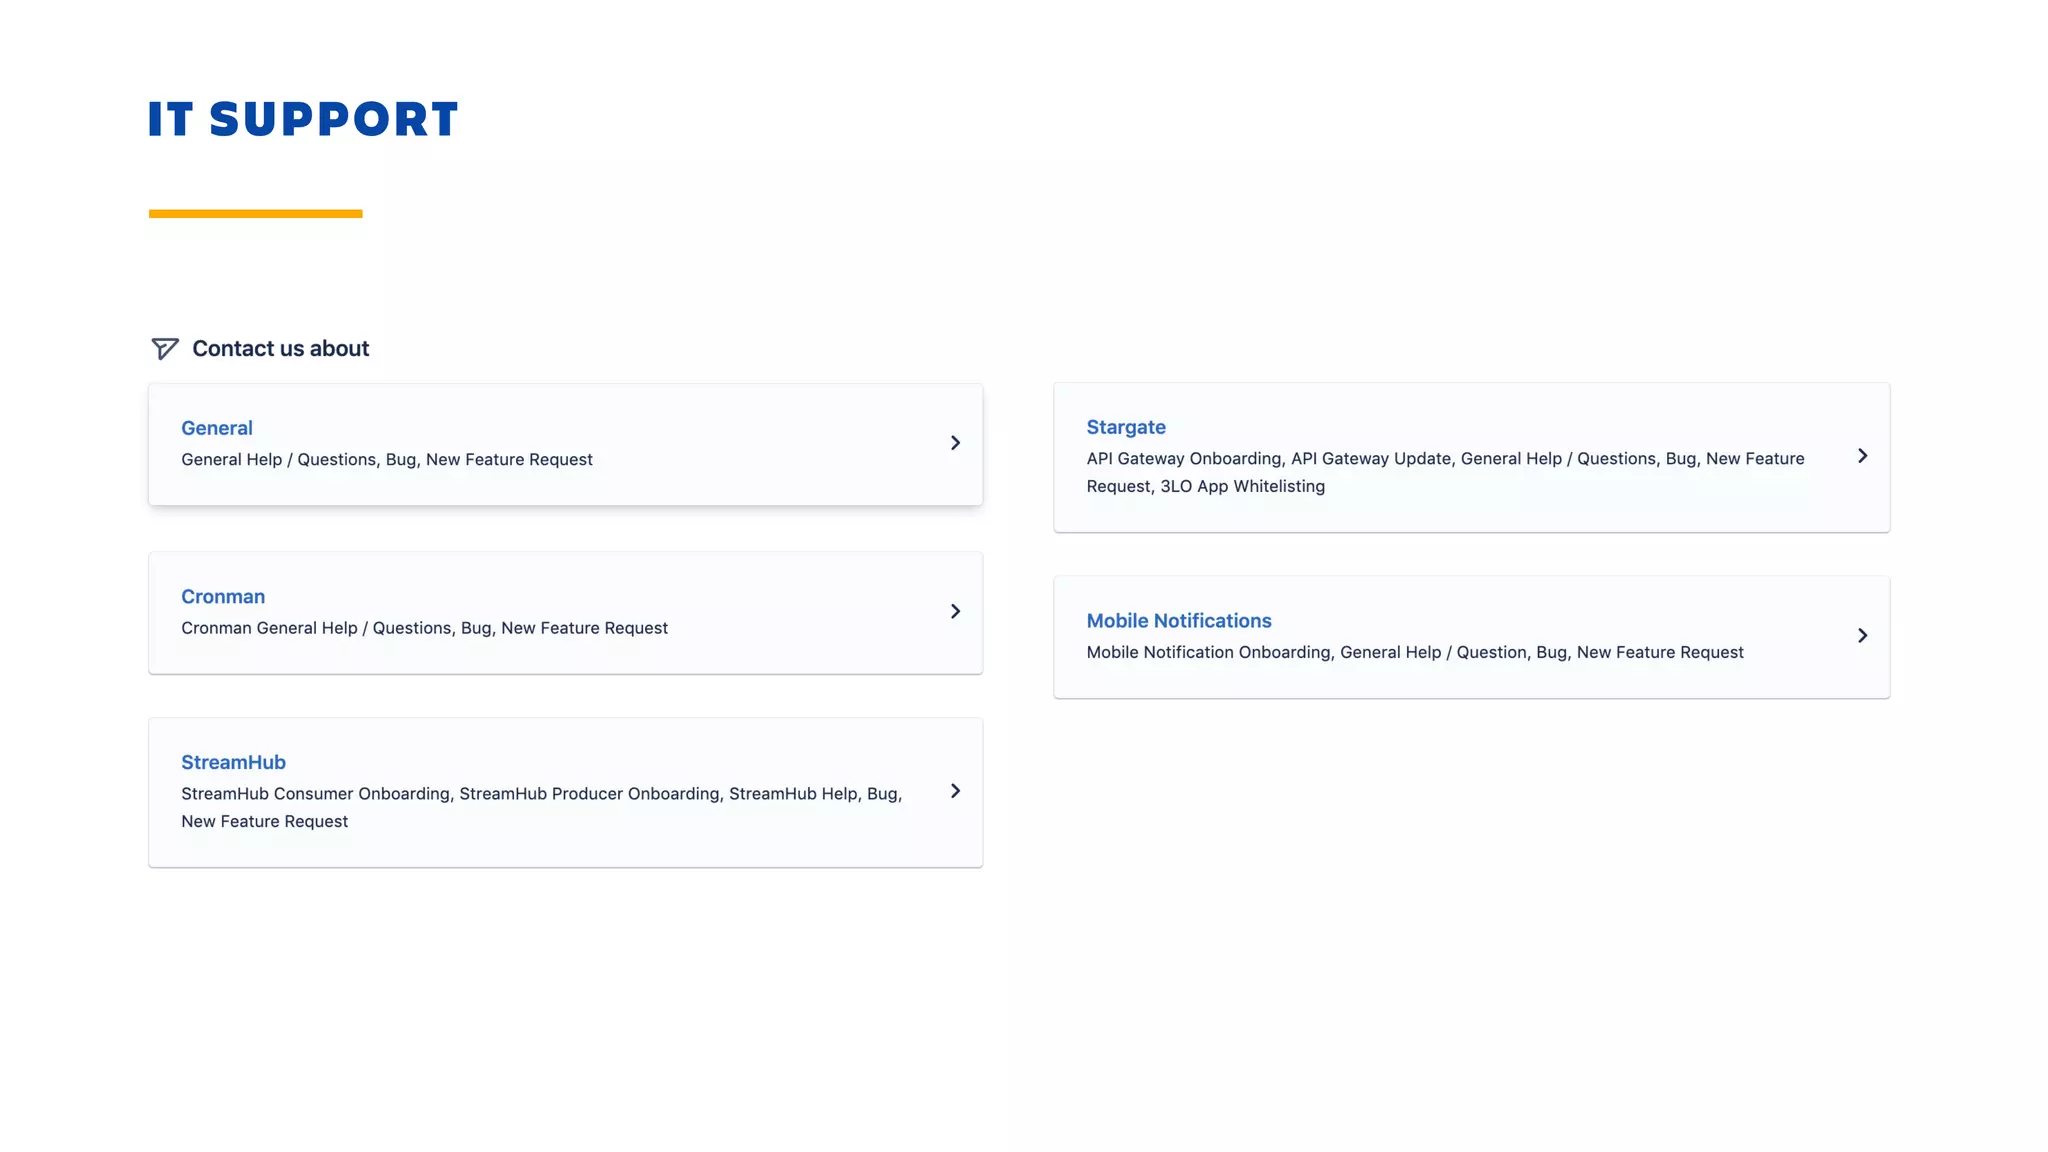Click the orange underline beneath the title

click(x=255, y=213)
